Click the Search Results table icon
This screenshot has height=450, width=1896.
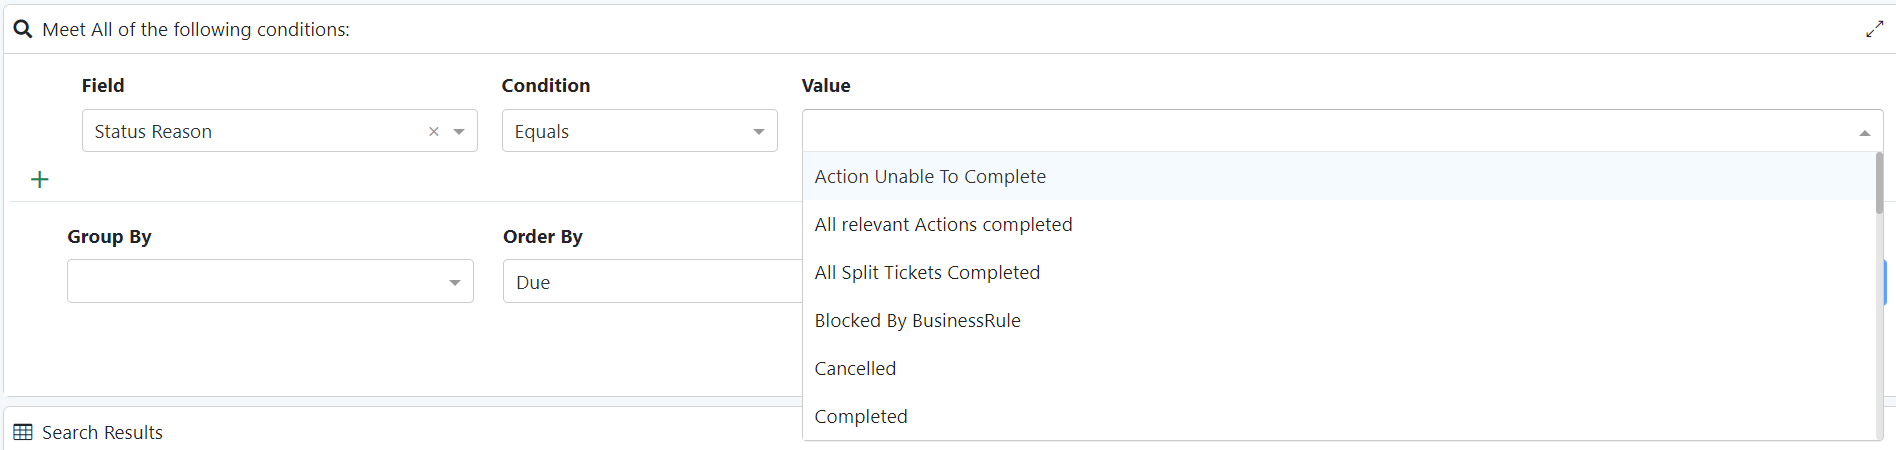point(23,432)
